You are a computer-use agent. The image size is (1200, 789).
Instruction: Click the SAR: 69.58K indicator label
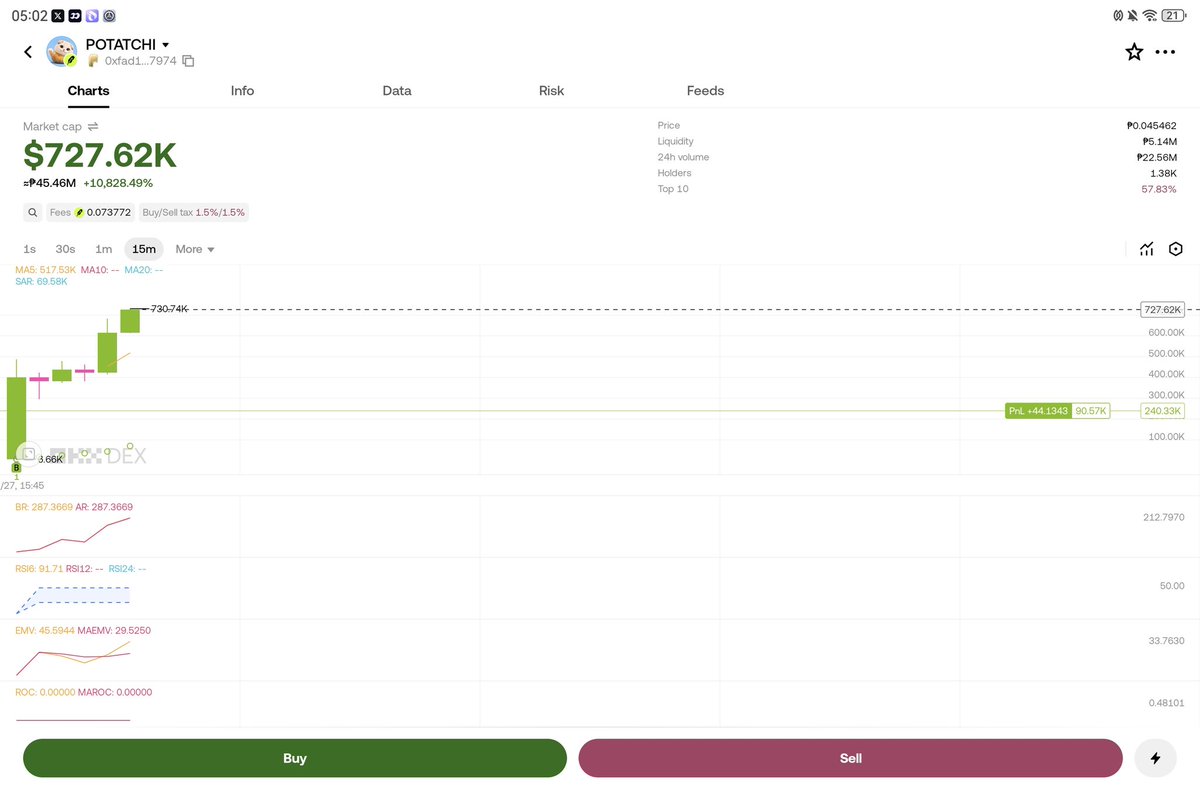click(x=41, y=282)
